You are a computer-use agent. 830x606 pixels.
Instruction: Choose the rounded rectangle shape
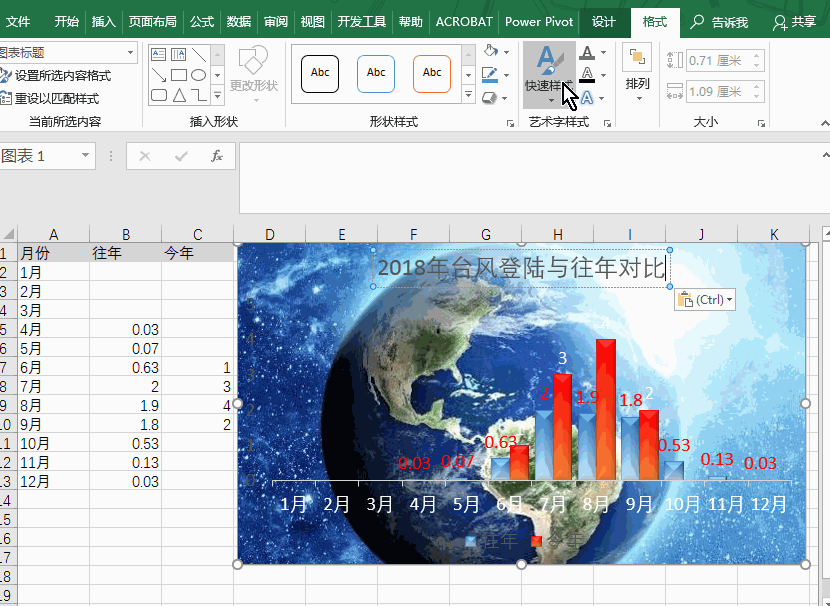[x=158, y=95]
